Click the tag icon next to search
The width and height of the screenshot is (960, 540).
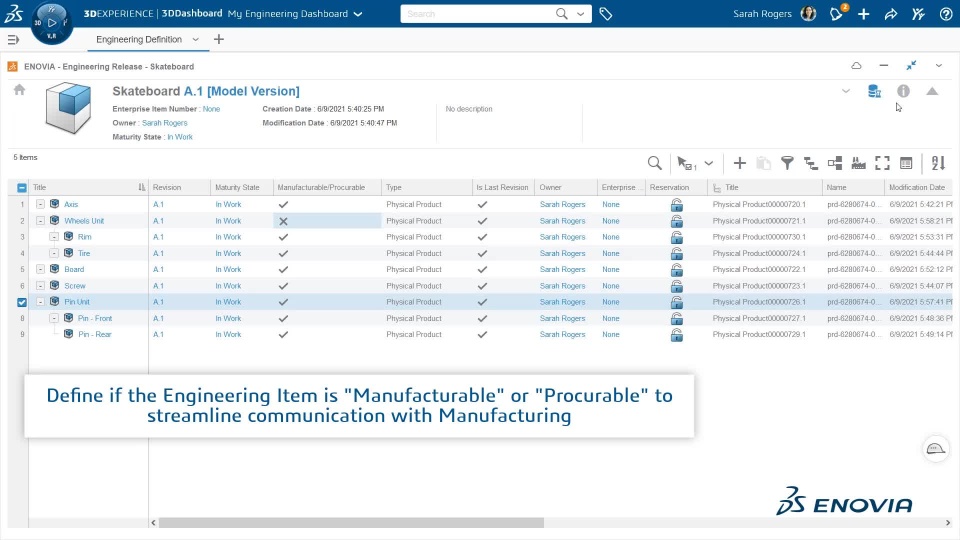pyautogui.click(x=605, y=14)
